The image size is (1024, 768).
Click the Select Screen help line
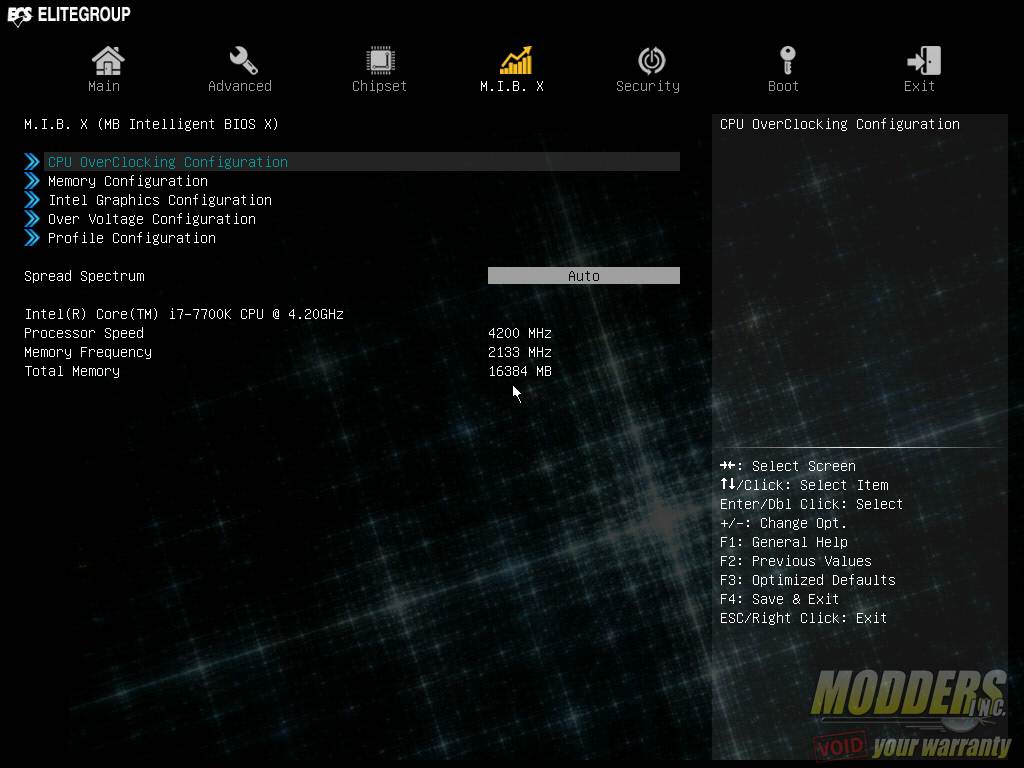(788, 466)
